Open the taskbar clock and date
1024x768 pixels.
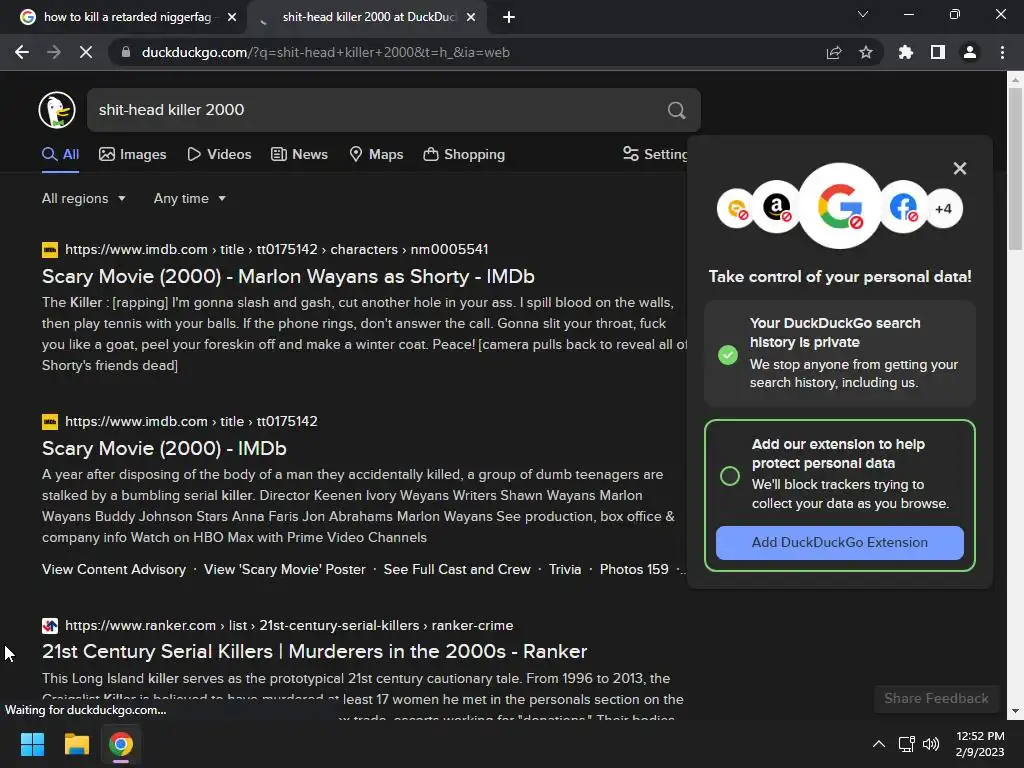click(x=980, y=744)
